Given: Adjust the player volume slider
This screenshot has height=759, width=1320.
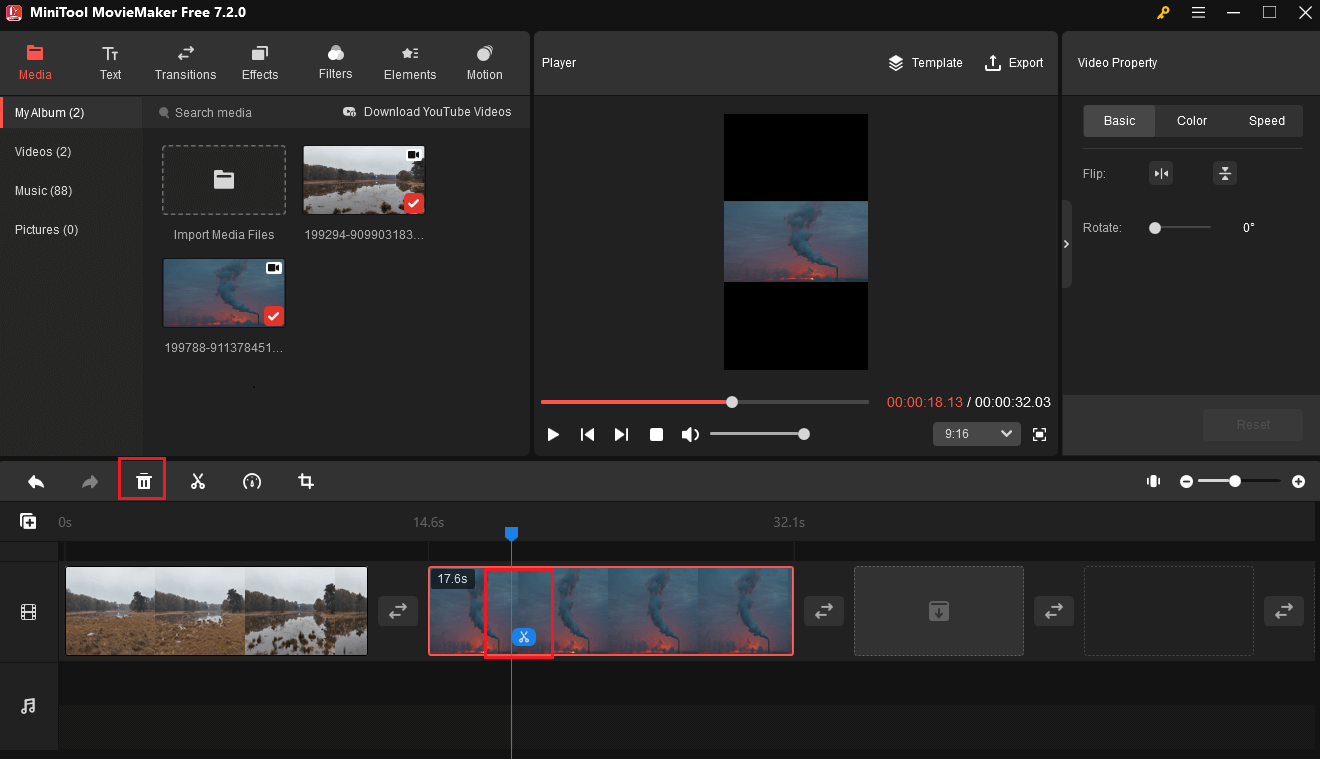Looking at the screenshot, I should (760, 434).
